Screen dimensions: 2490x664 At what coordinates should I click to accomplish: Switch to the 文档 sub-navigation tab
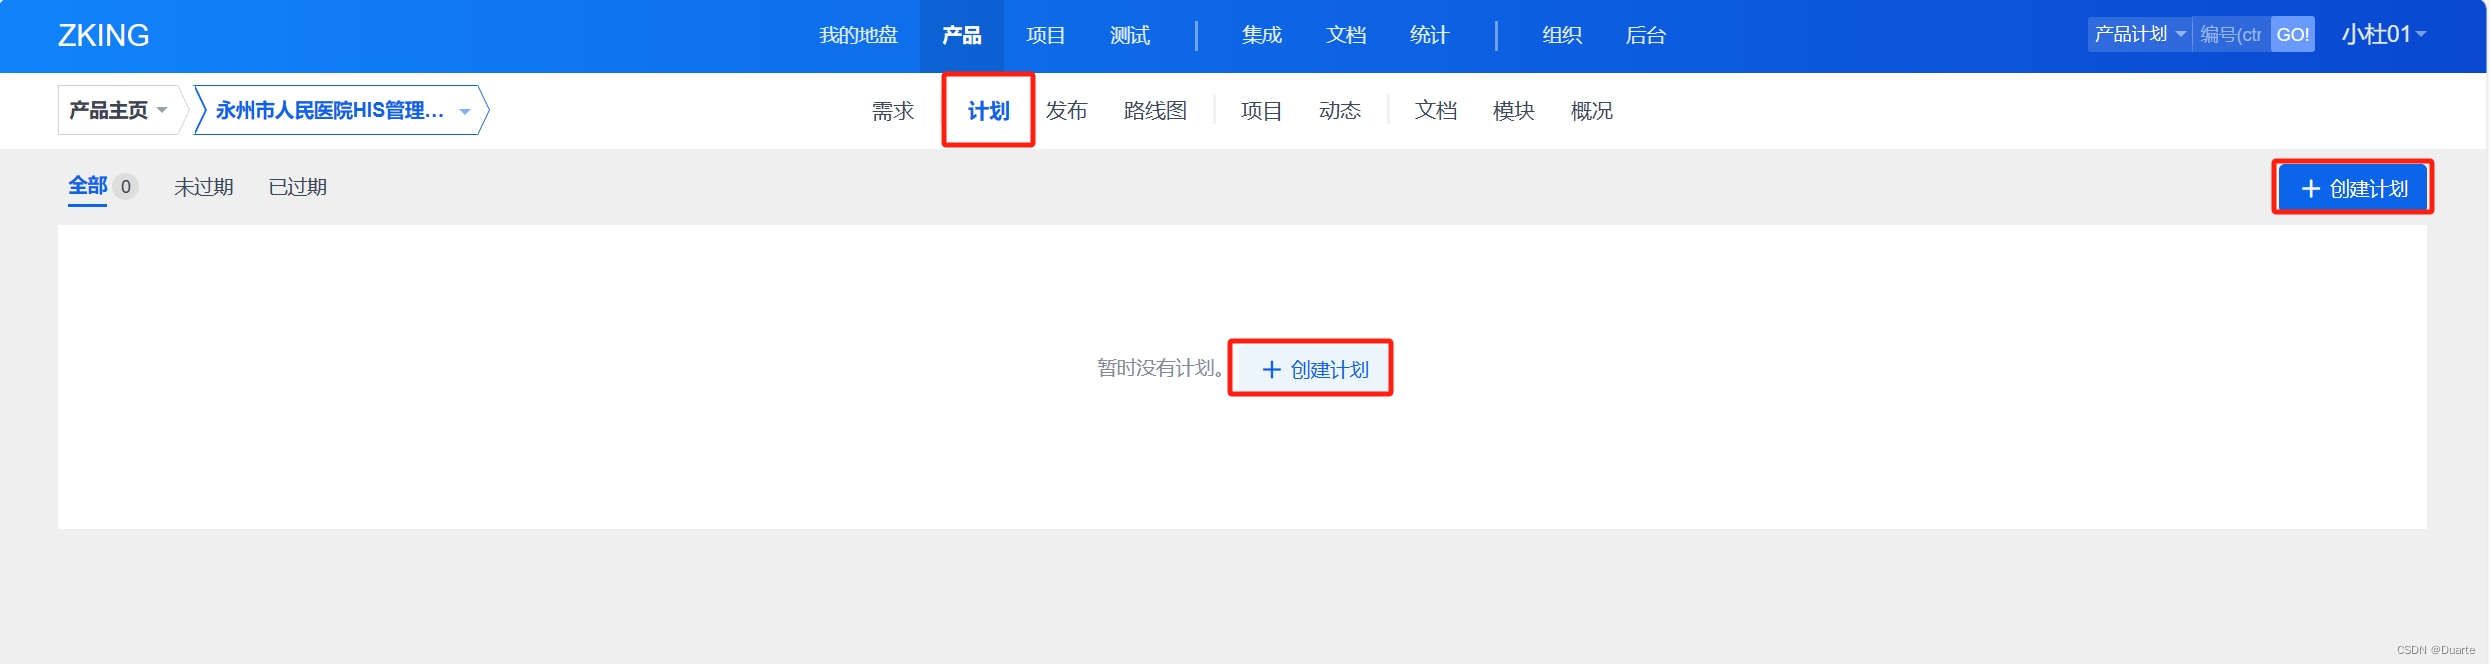coord(1435,111)
